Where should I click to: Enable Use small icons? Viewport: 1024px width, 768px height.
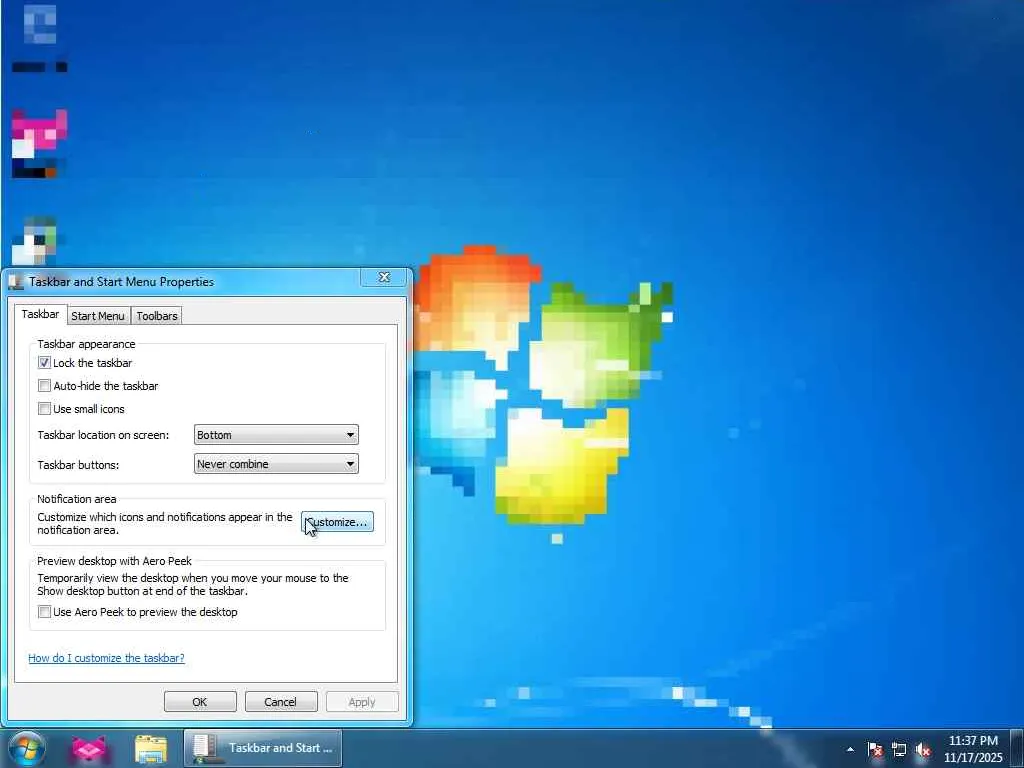44,409
